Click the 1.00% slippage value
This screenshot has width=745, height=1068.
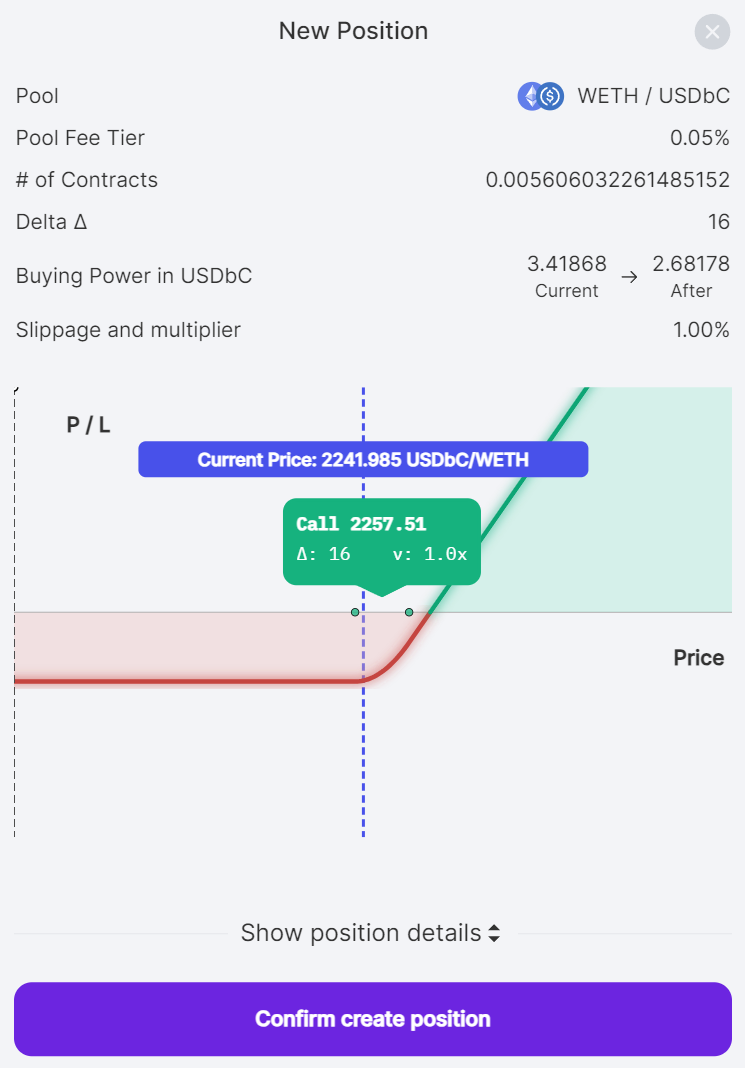point(700,330)
